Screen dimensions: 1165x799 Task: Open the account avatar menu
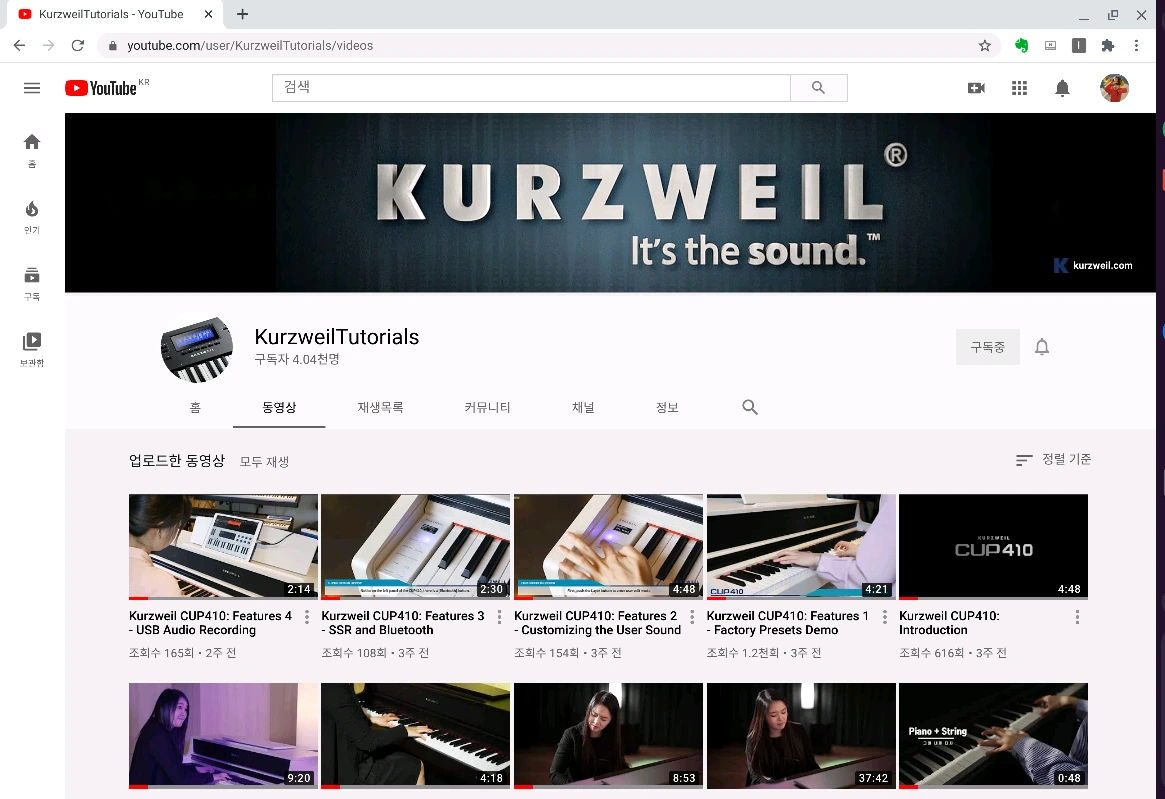[1114, 88]
